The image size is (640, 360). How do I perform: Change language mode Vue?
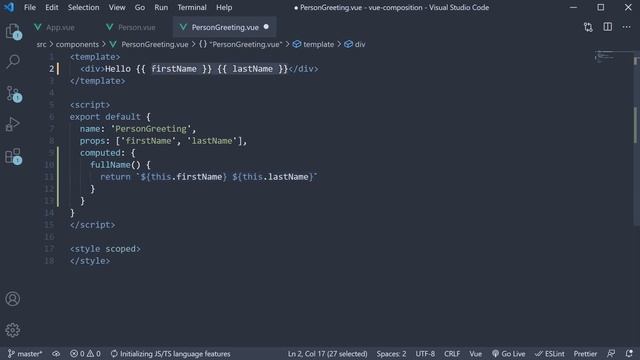point(475,354)
